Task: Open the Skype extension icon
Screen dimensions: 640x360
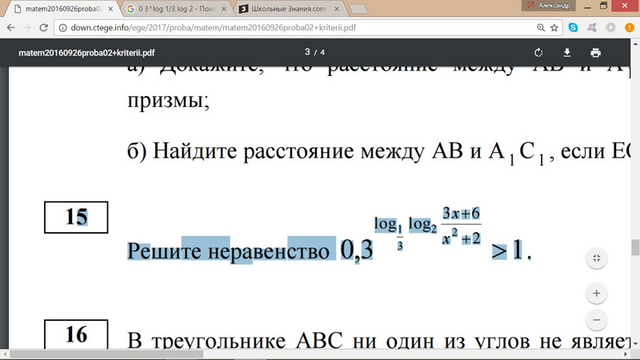Action: click(x=573, y=27)
